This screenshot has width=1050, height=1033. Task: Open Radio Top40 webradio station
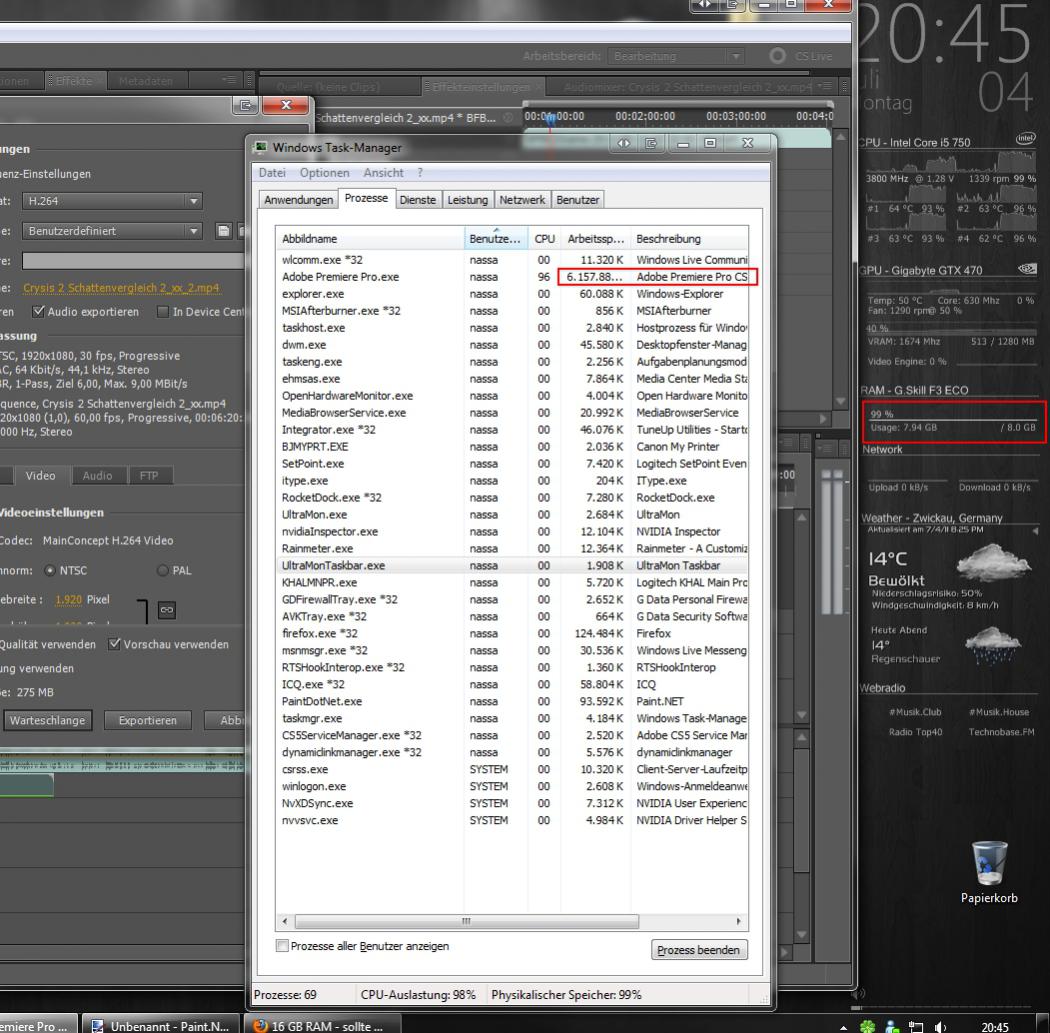pos(915,732)
